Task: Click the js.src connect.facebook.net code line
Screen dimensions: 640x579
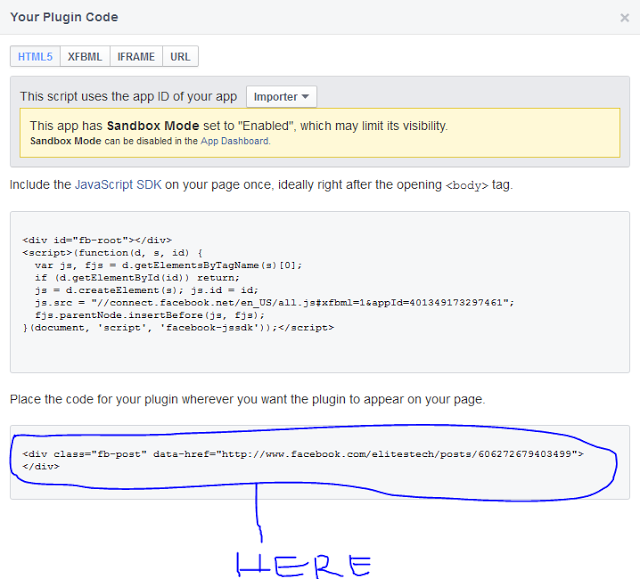Action: tap(274, 302)
